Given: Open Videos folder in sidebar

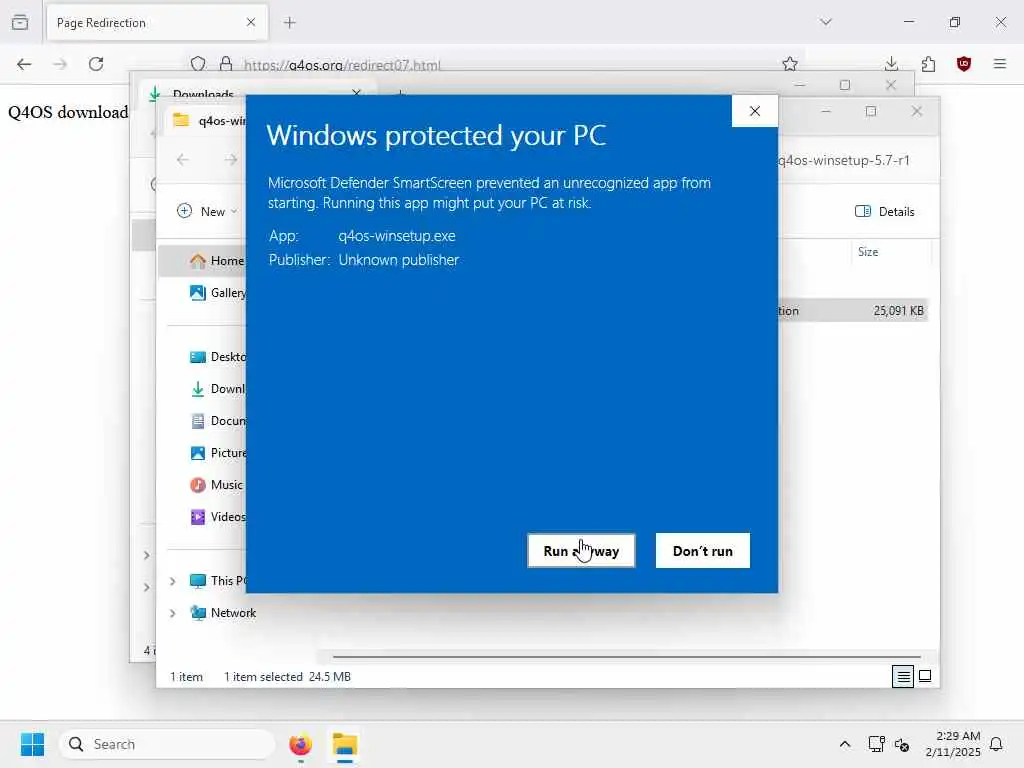Looking at the screenshot, I should pyautogui.click(x=217, y=517).
